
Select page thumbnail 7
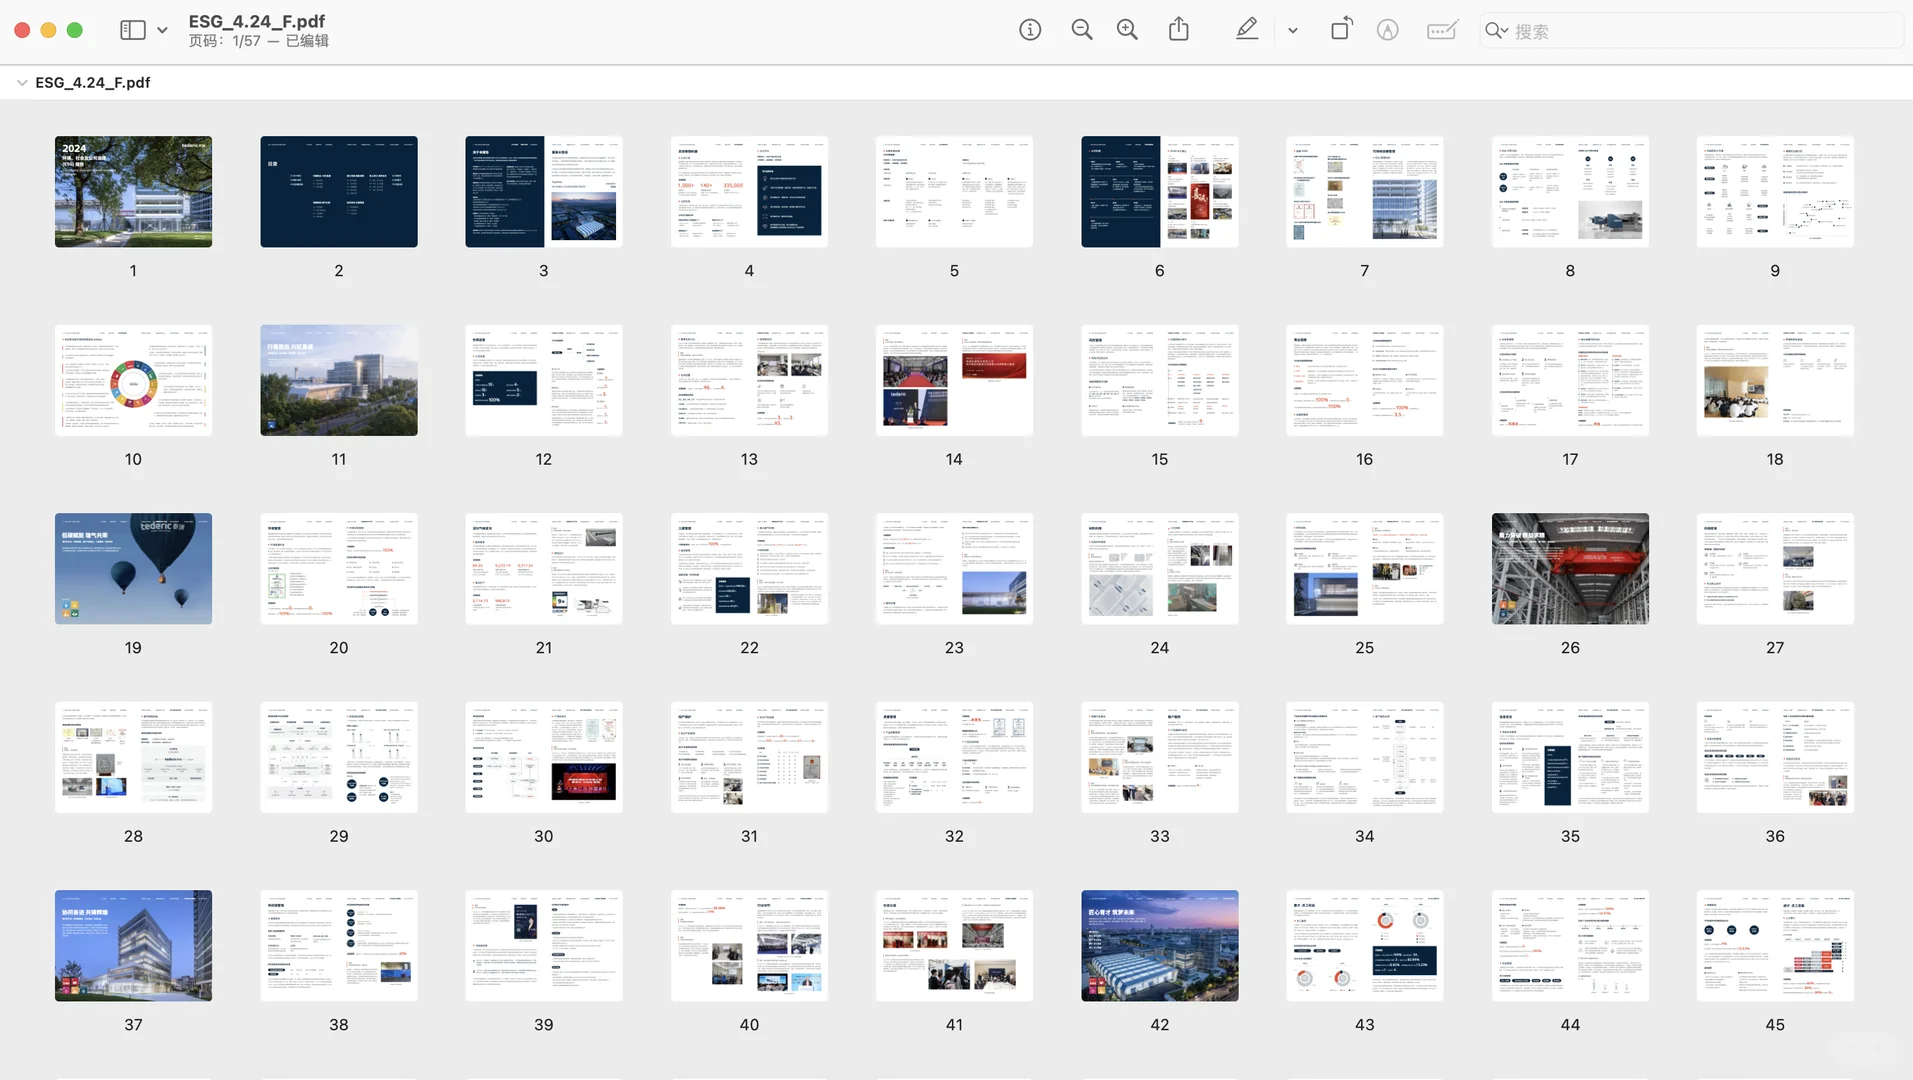[x=1365, y=192]
